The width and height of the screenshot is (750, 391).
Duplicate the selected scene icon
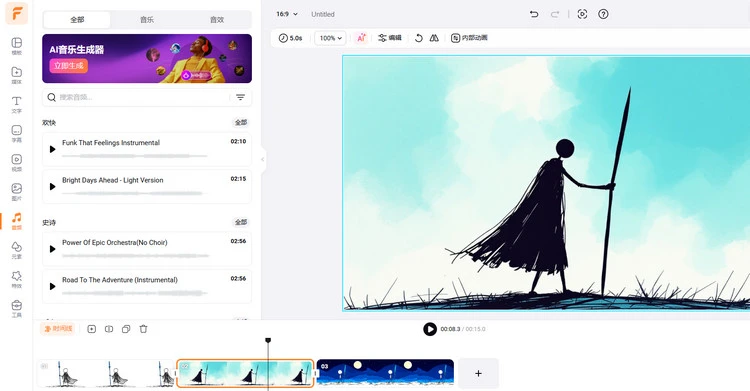pyautogui.click(x=126, y=329)
